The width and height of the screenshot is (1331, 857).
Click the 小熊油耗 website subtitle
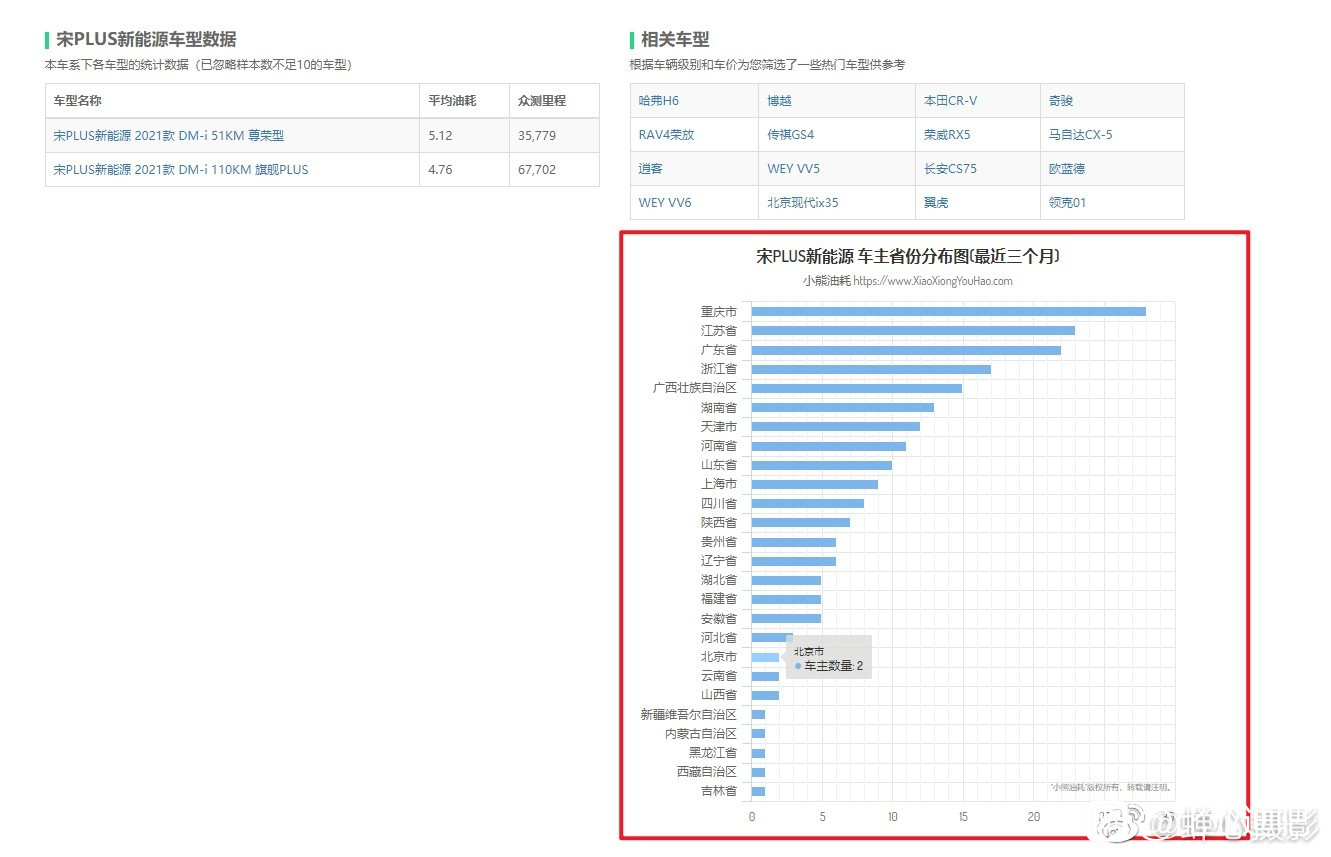tap(907, 281)
